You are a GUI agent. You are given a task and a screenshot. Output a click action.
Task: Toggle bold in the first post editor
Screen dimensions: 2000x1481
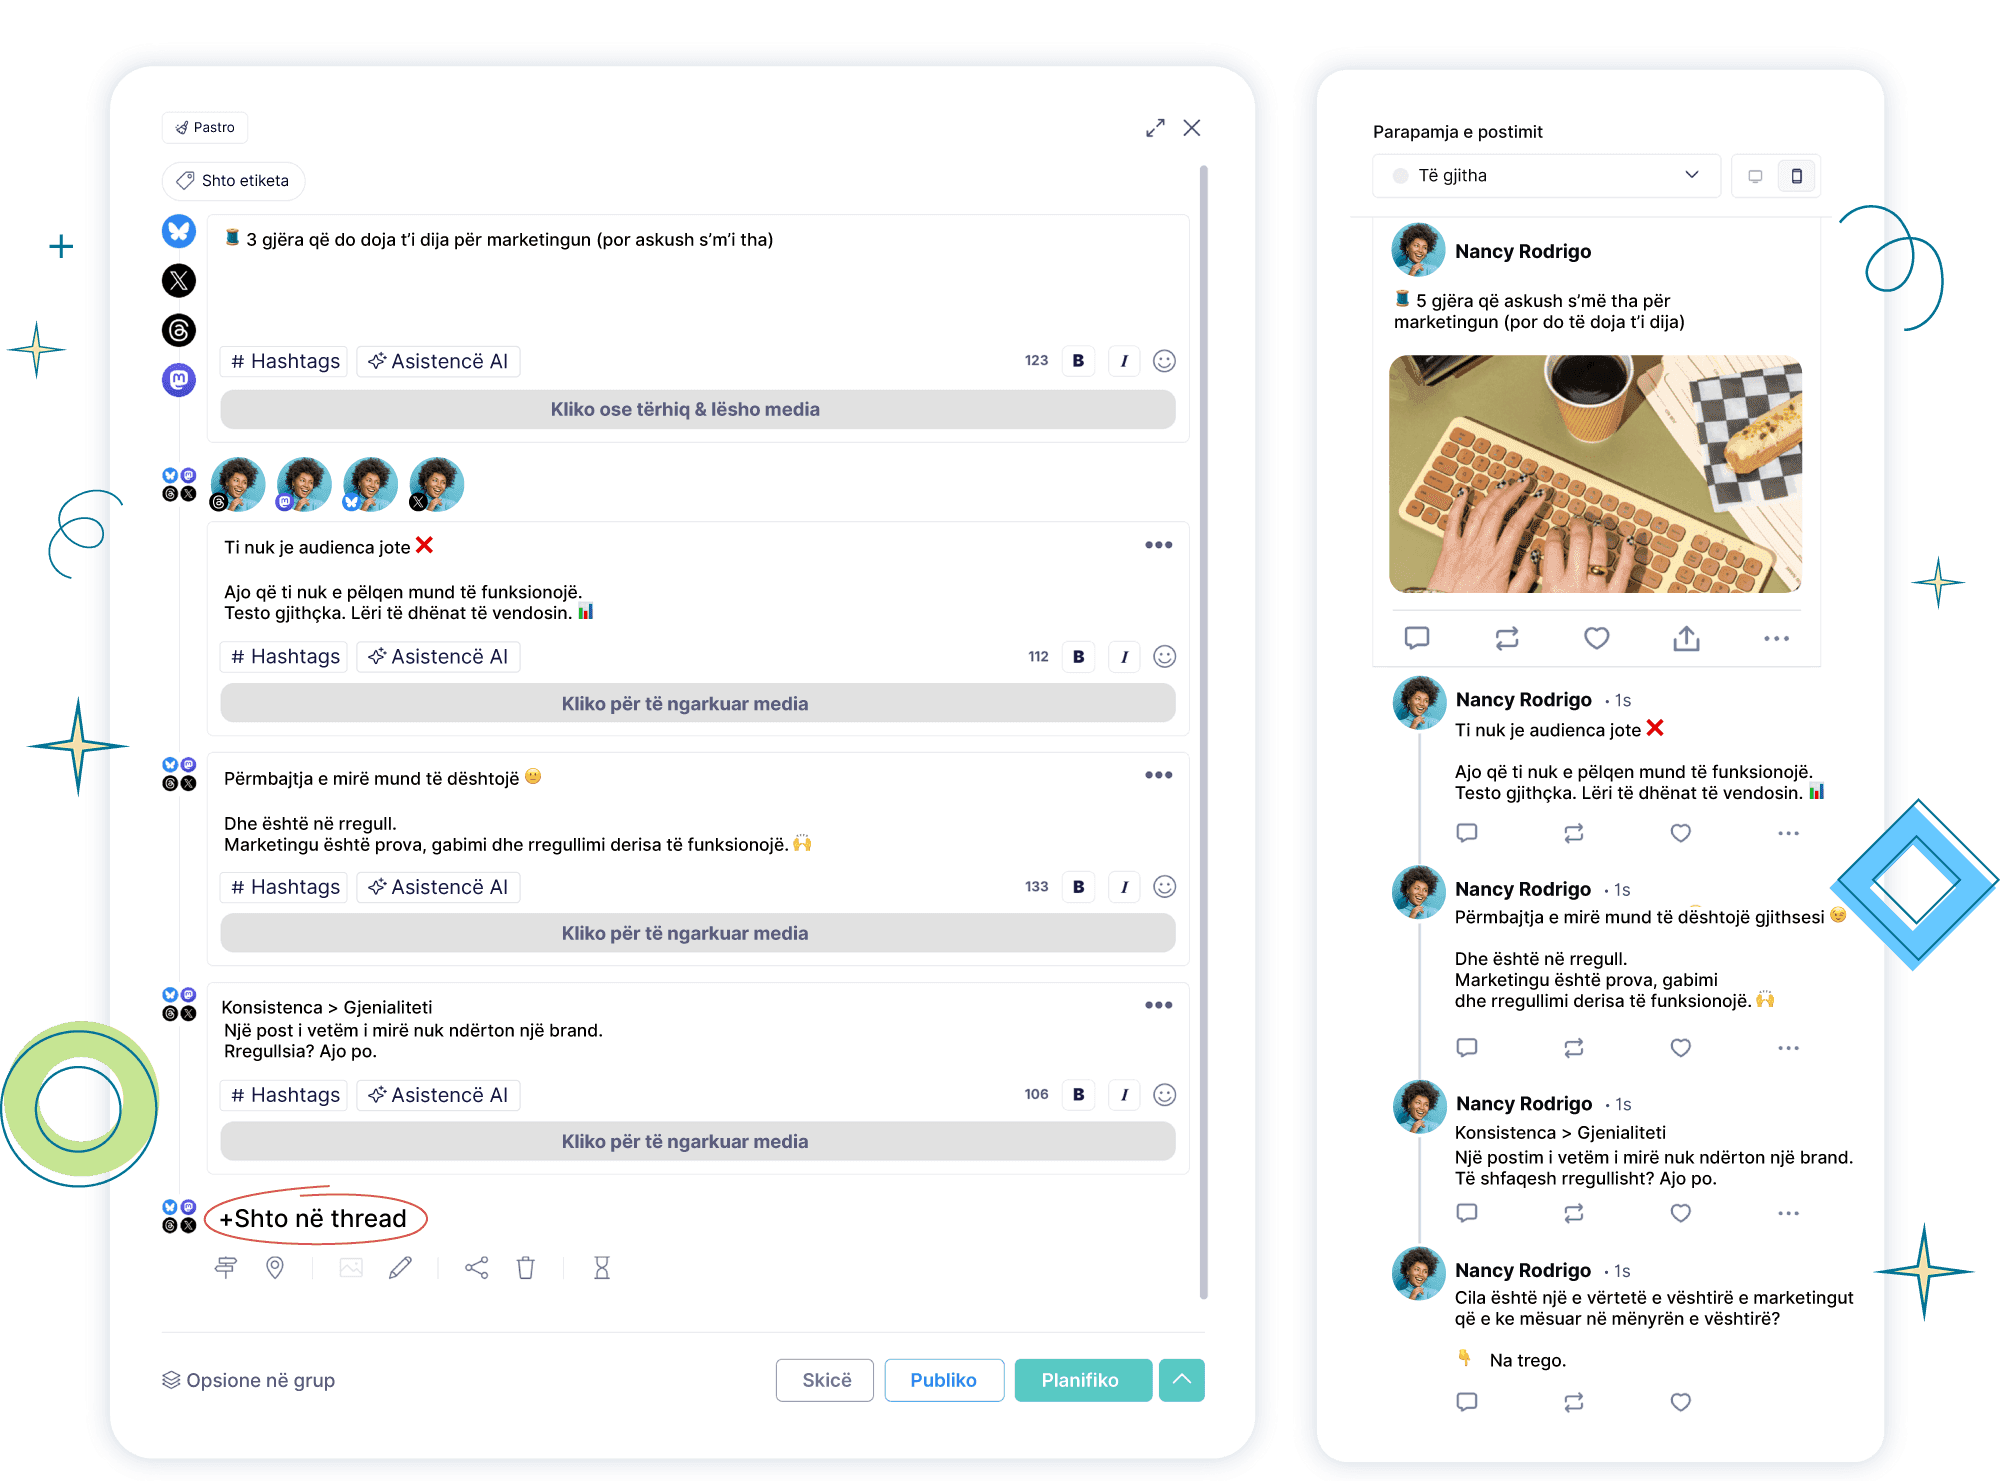point(1078,361)
